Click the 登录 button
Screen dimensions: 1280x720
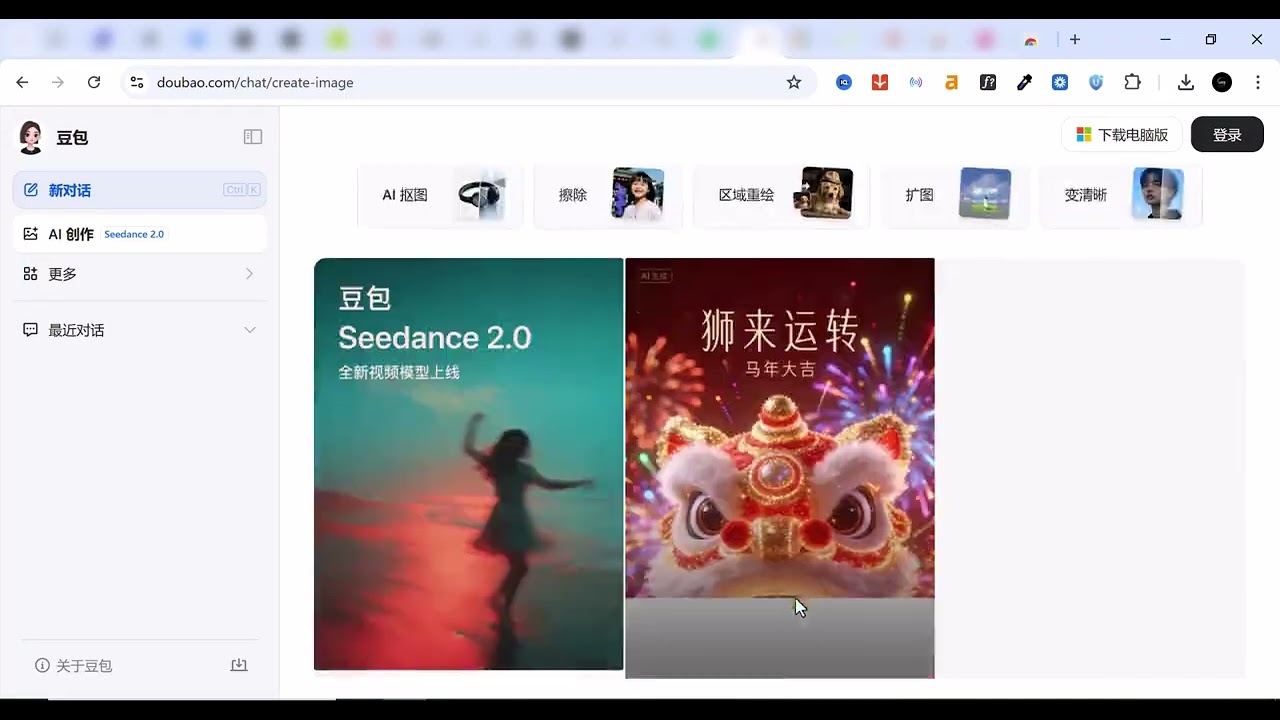click(1227, 135)
